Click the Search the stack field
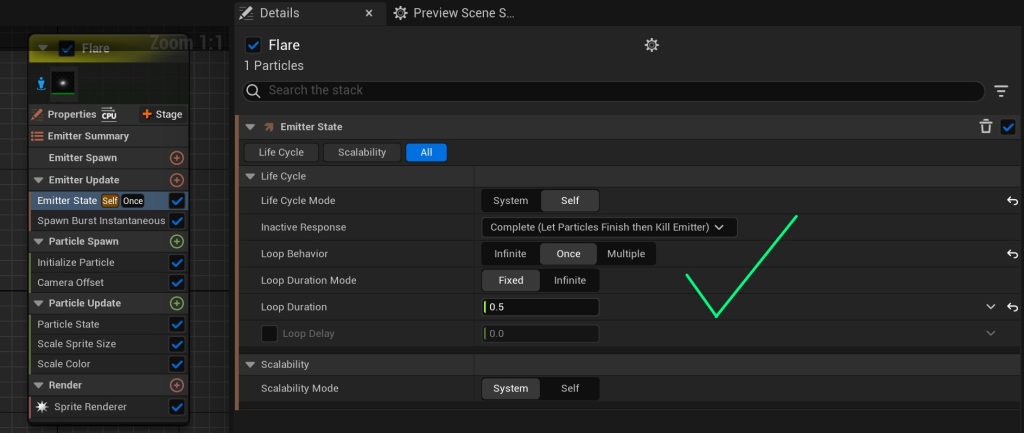 pos(613,91)
